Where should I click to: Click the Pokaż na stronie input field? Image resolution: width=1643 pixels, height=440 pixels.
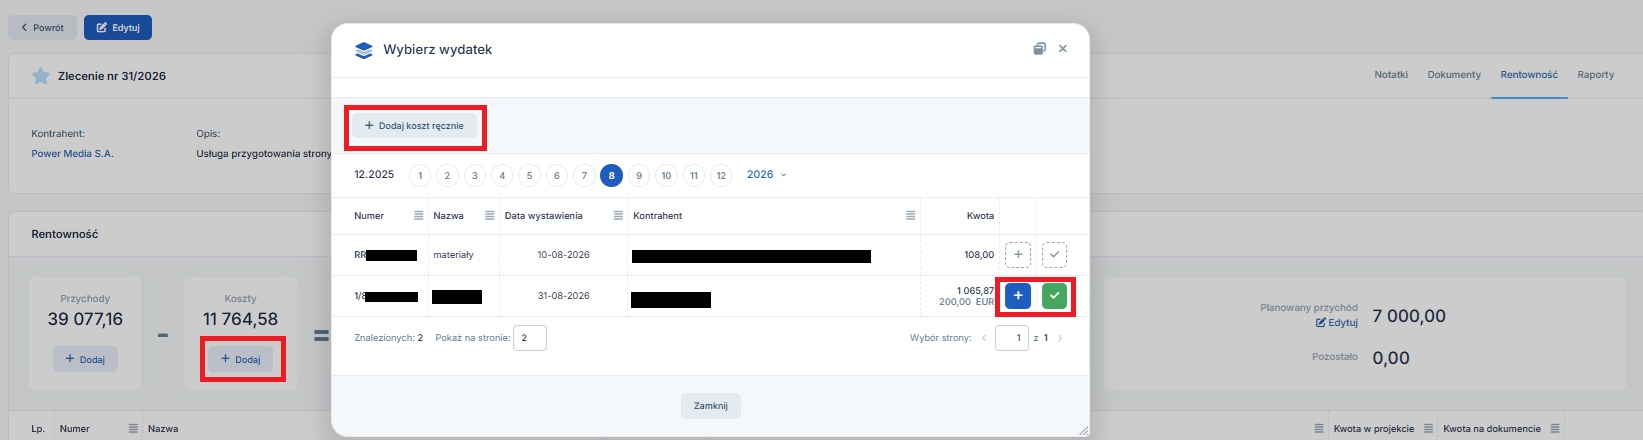click(530, 338)
